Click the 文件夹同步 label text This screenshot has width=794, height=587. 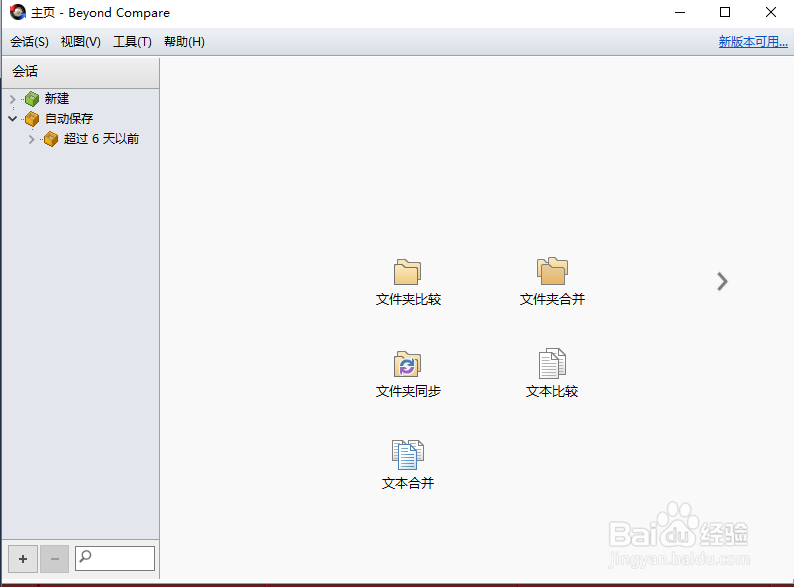pyautogui.click(x=408, y=391)
